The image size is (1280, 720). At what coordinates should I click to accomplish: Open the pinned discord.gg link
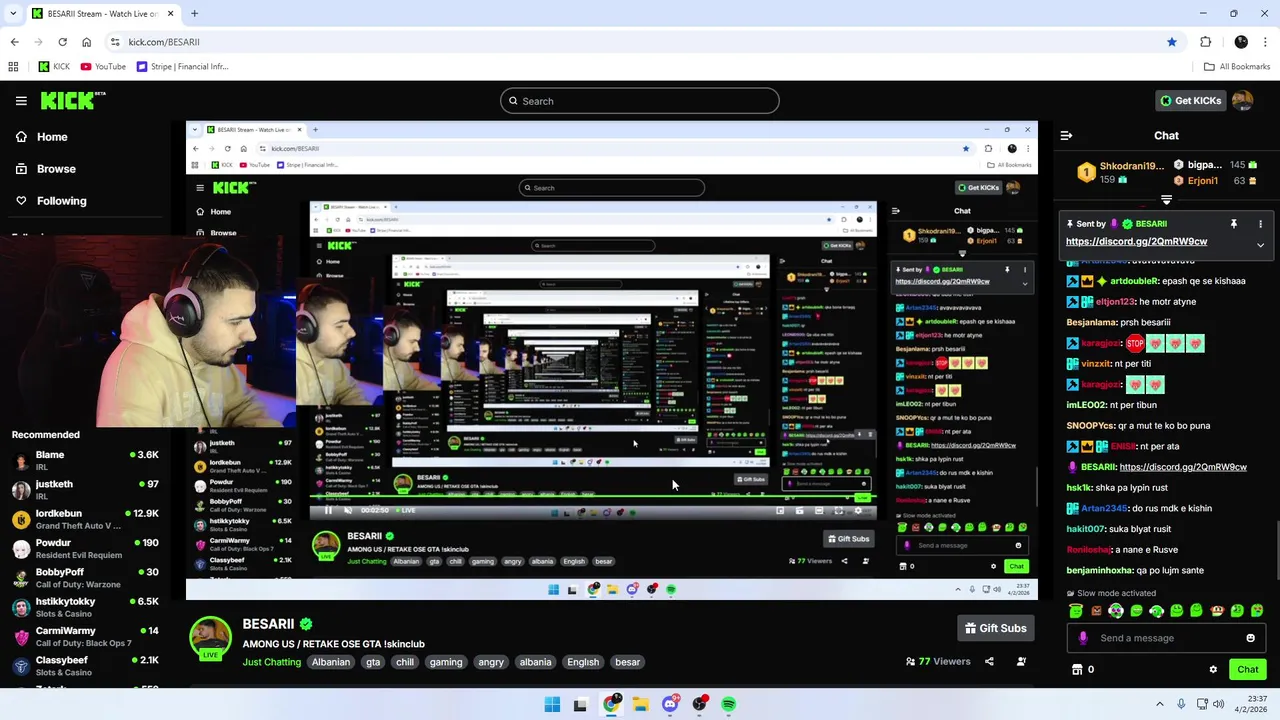pos(1136,241)
